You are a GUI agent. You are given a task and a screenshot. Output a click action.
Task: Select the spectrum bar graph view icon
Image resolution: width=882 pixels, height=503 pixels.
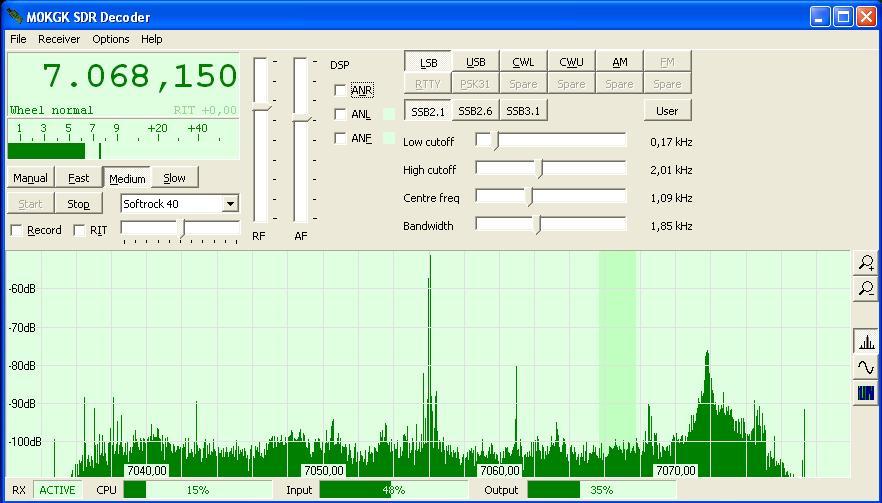866,342
